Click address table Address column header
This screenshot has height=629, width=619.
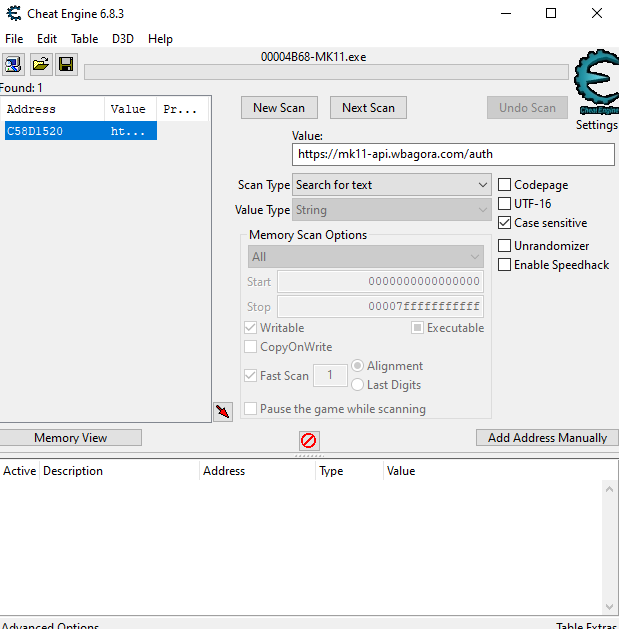click(258, 471)
